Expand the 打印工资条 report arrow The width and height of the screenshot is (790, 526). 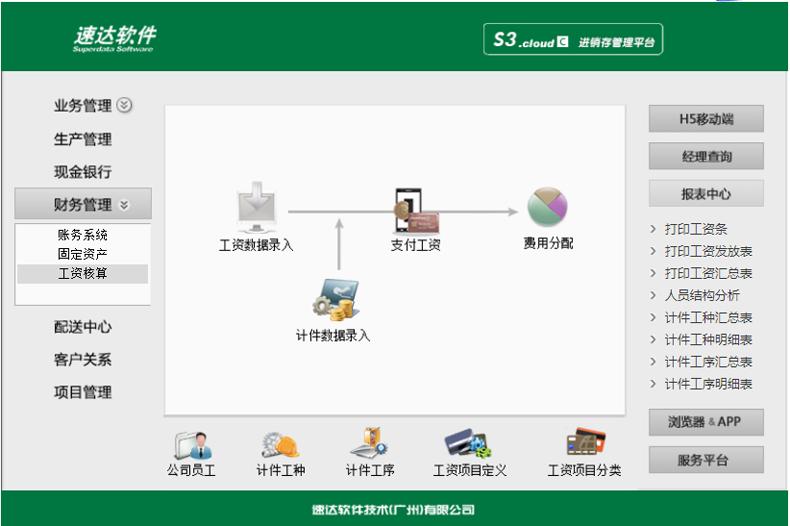coord(653,229)
